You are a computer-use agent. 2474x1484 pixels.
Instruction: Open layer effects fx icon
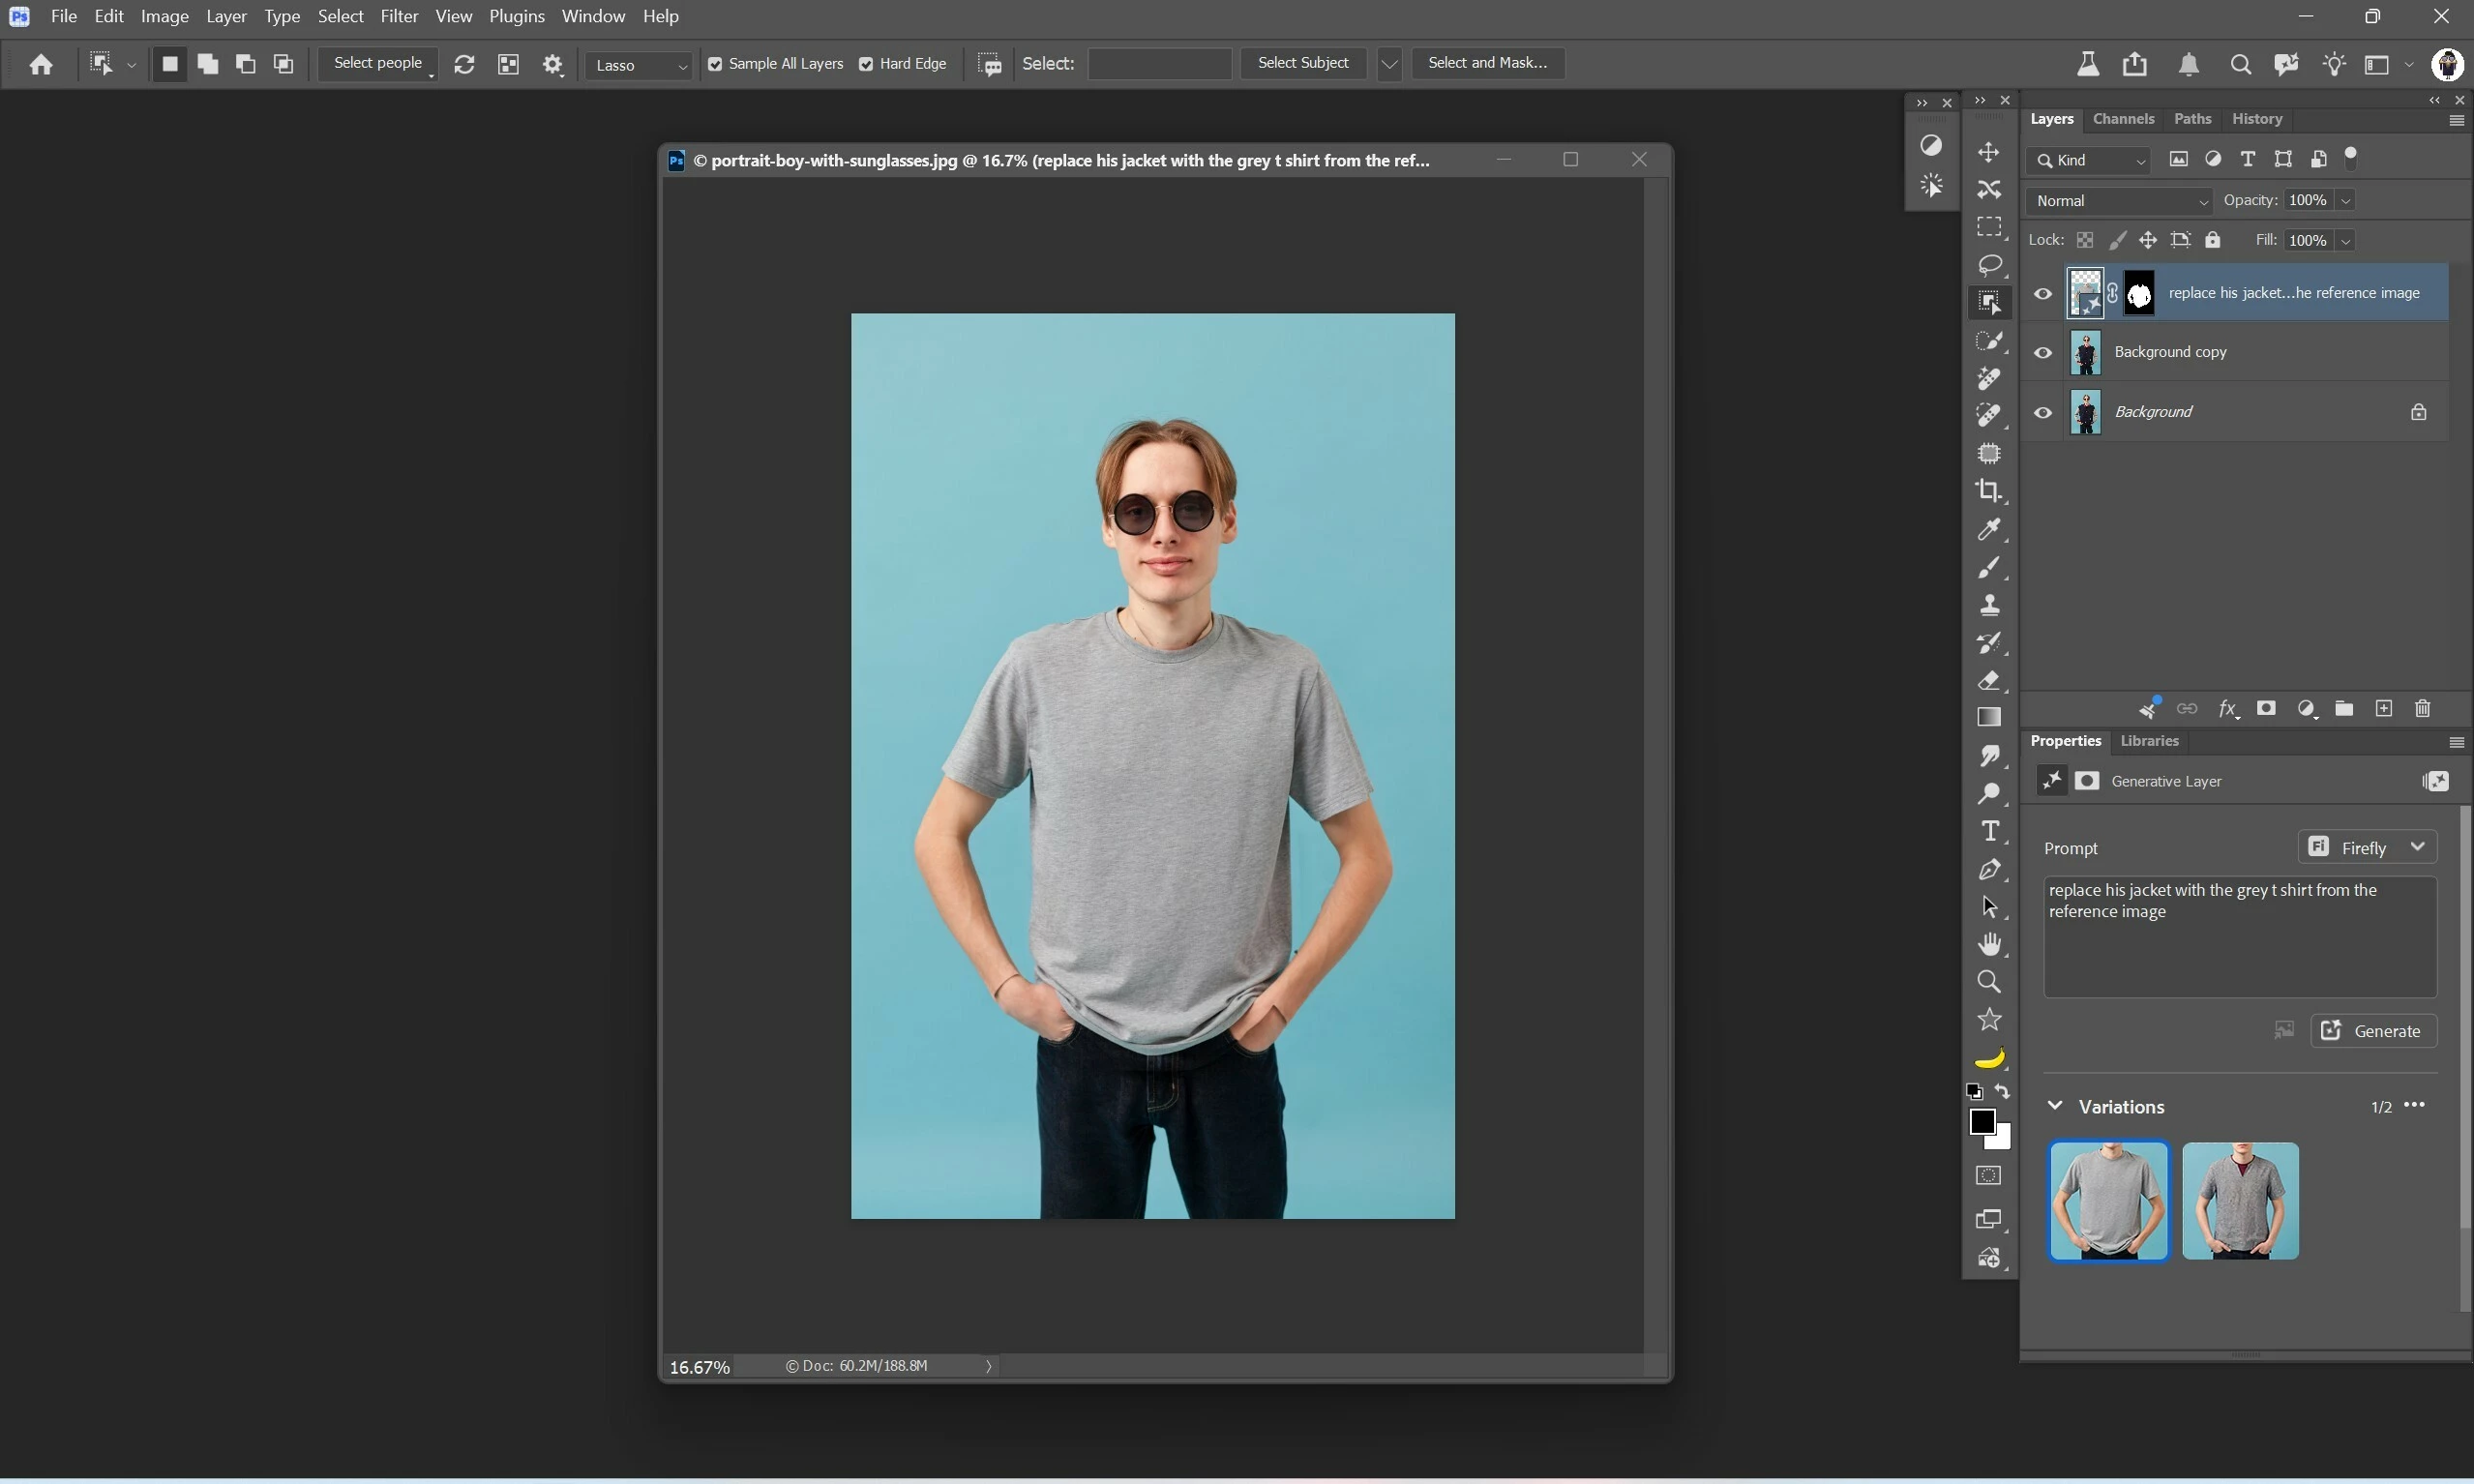click(2228, 709)
